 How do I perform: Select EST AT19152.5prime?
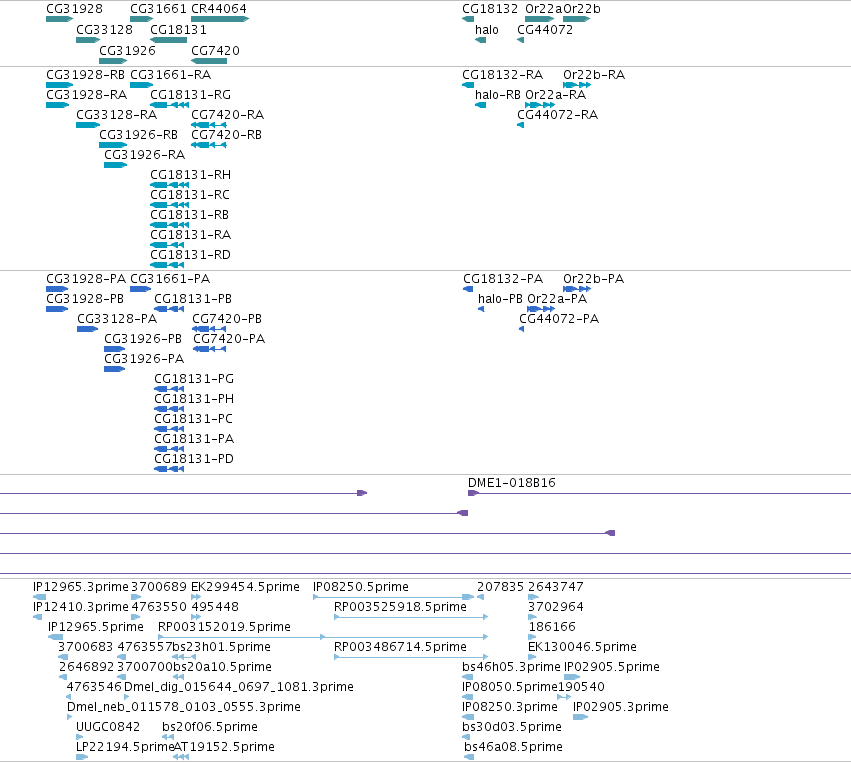click(x=181, y=757)
